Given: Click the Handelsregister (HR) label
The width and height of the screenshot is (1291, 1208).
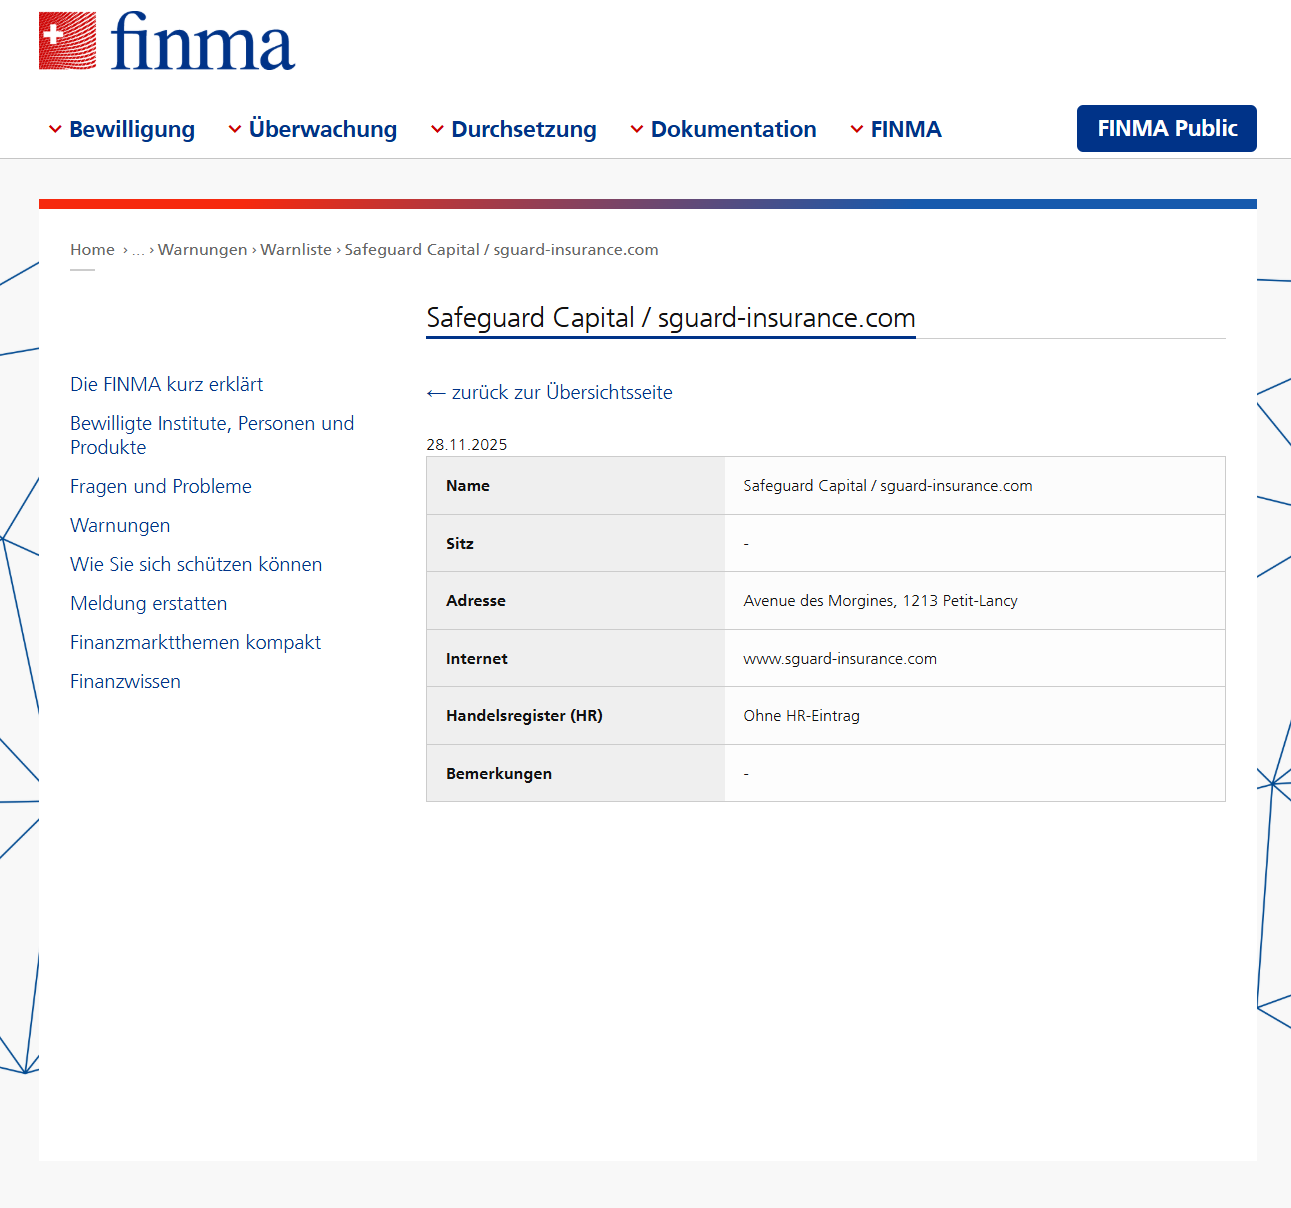Looking at the screenshot, I should tap(524, 716).
